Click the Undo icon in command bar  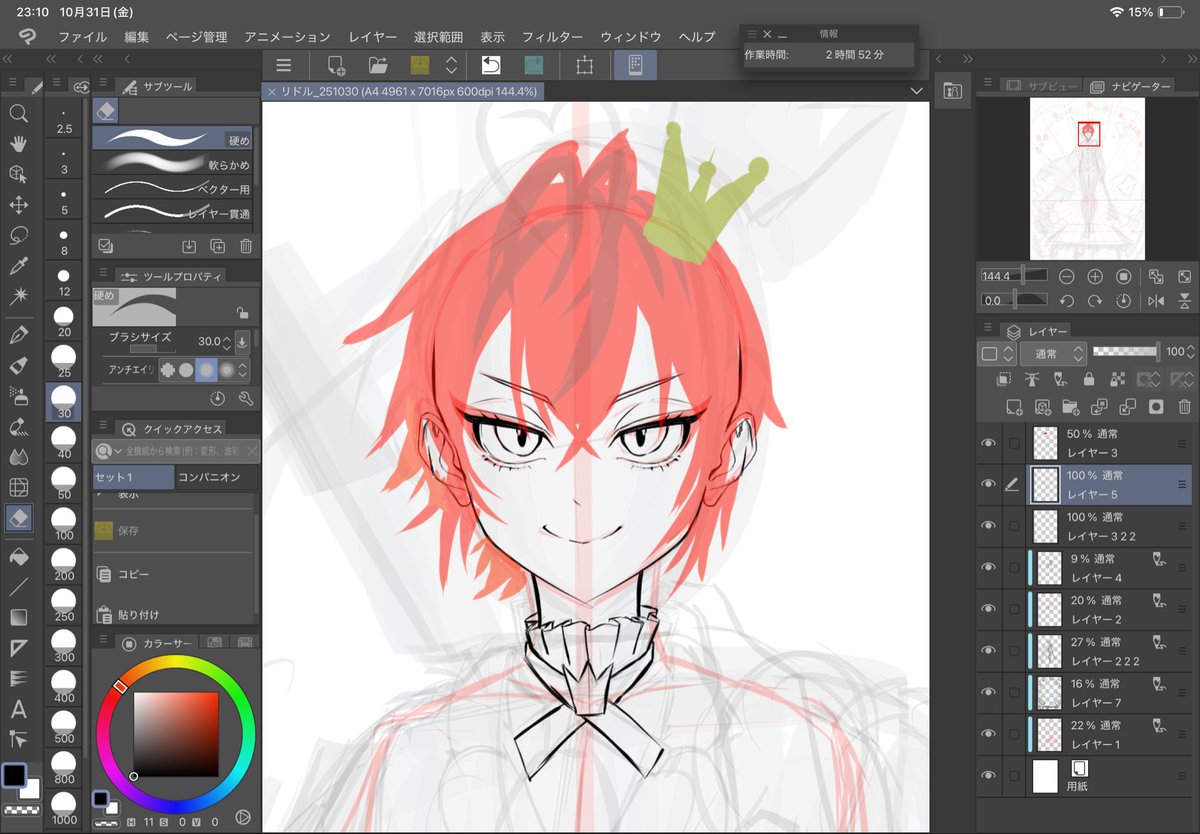coord(491,65)
